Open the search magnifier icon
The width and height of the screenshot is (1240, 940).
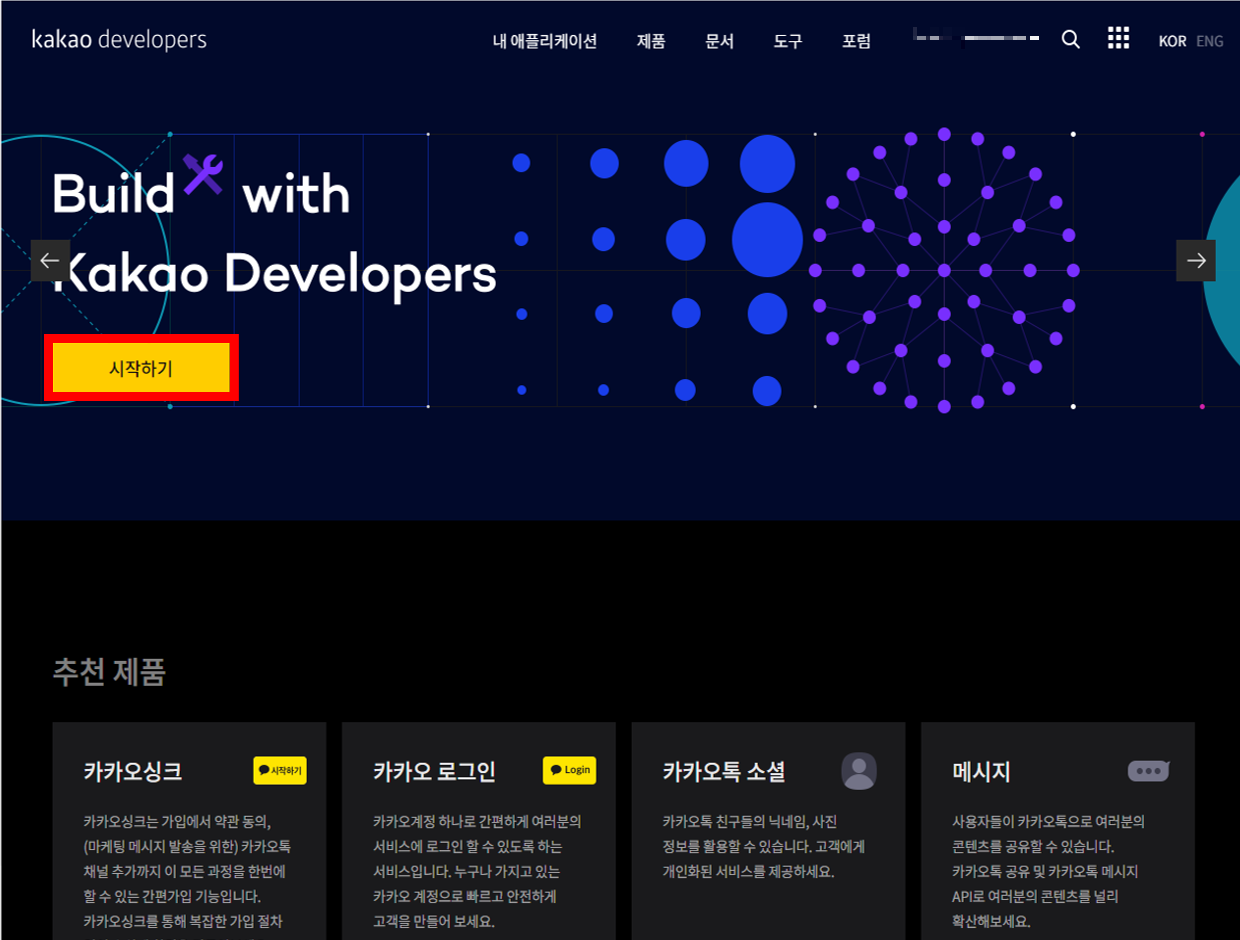point(1070,40)
